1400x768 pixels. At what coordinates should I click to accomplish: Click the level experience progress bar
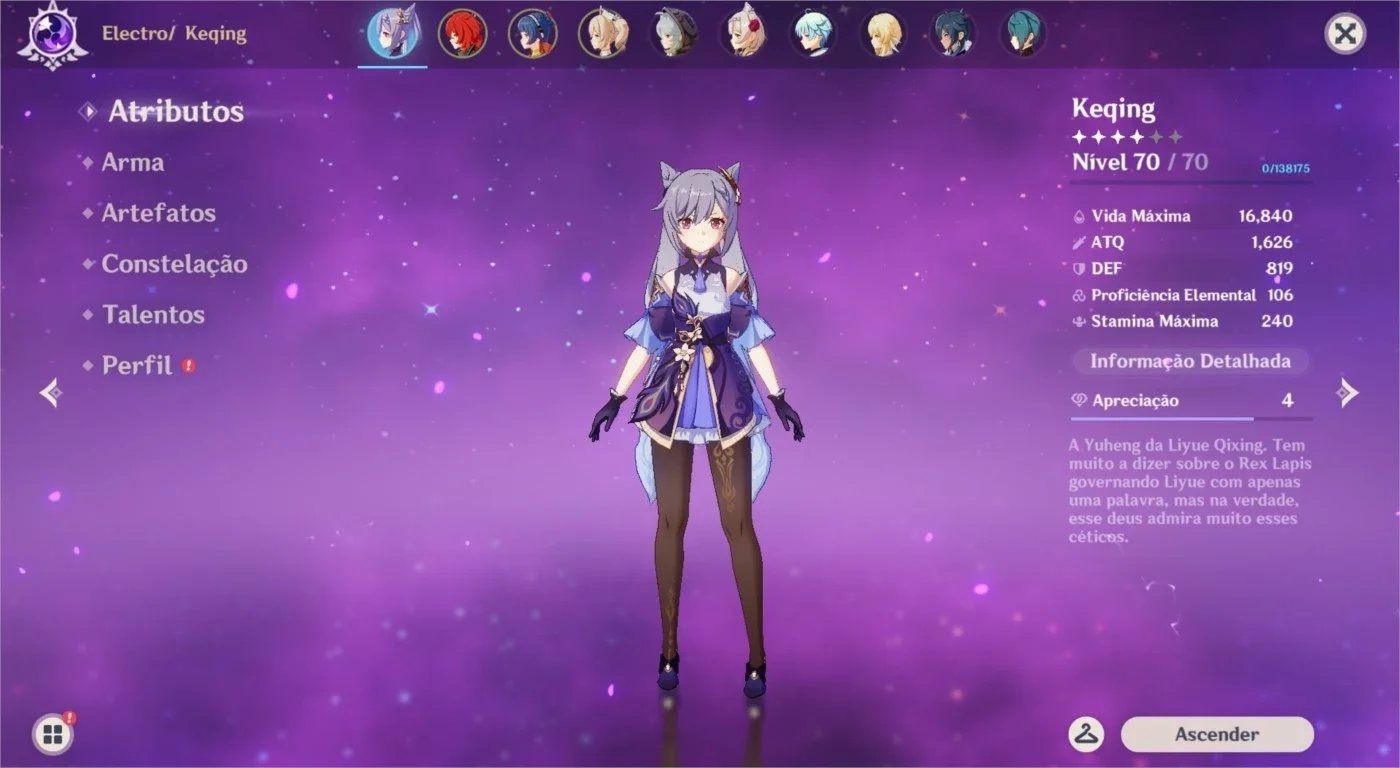click(x=1190, y=182)
